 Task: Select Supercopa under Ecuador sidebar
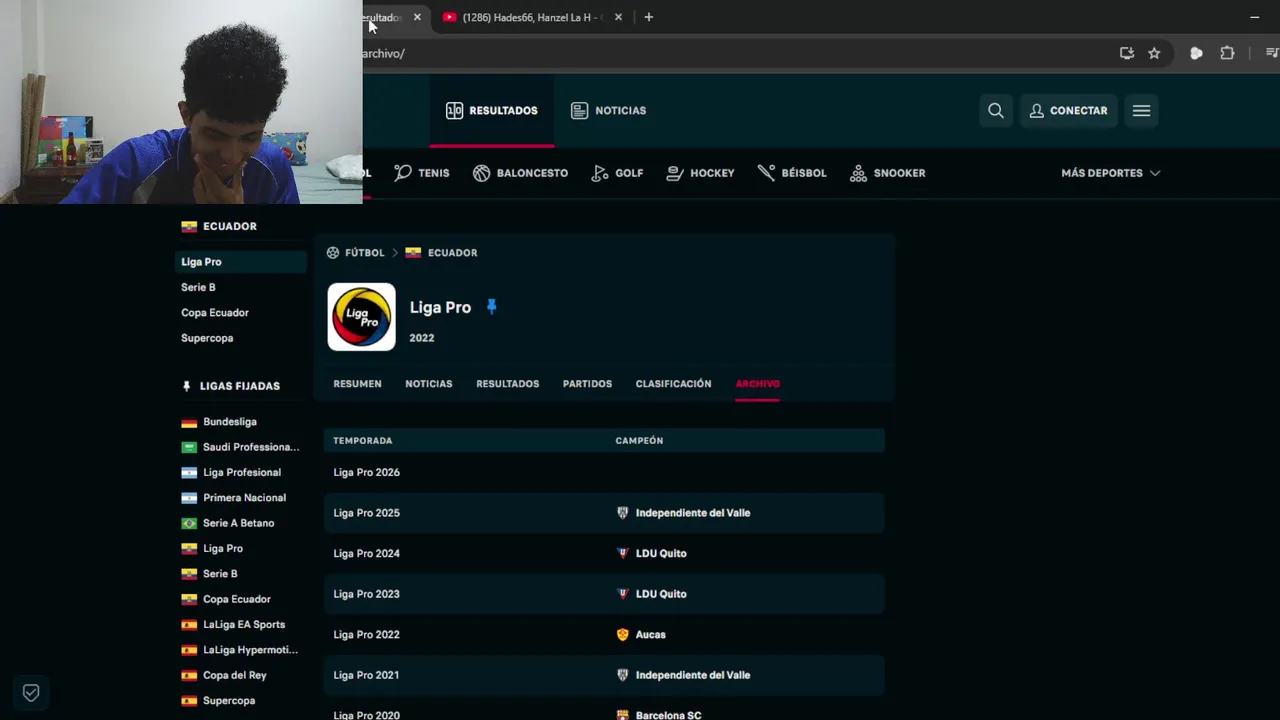tap(207, 338)
